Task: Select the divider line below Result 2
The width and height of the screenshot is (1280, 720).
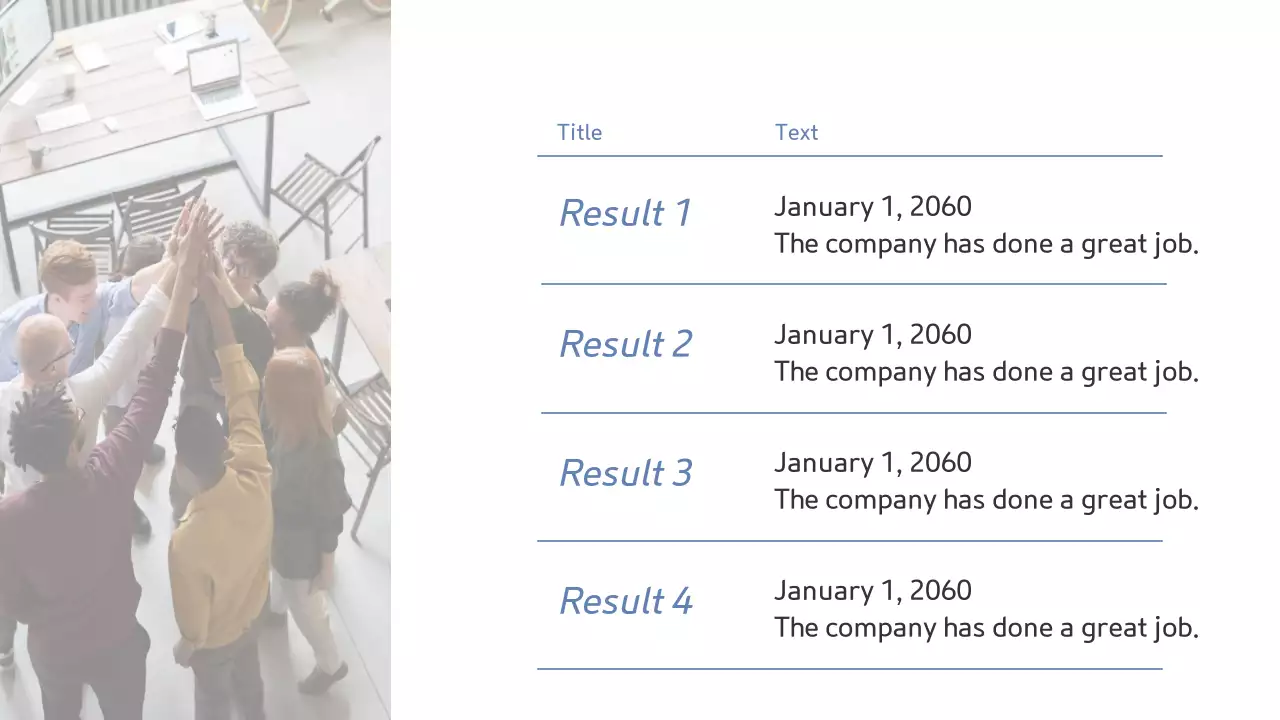Action: pos(853,412)
